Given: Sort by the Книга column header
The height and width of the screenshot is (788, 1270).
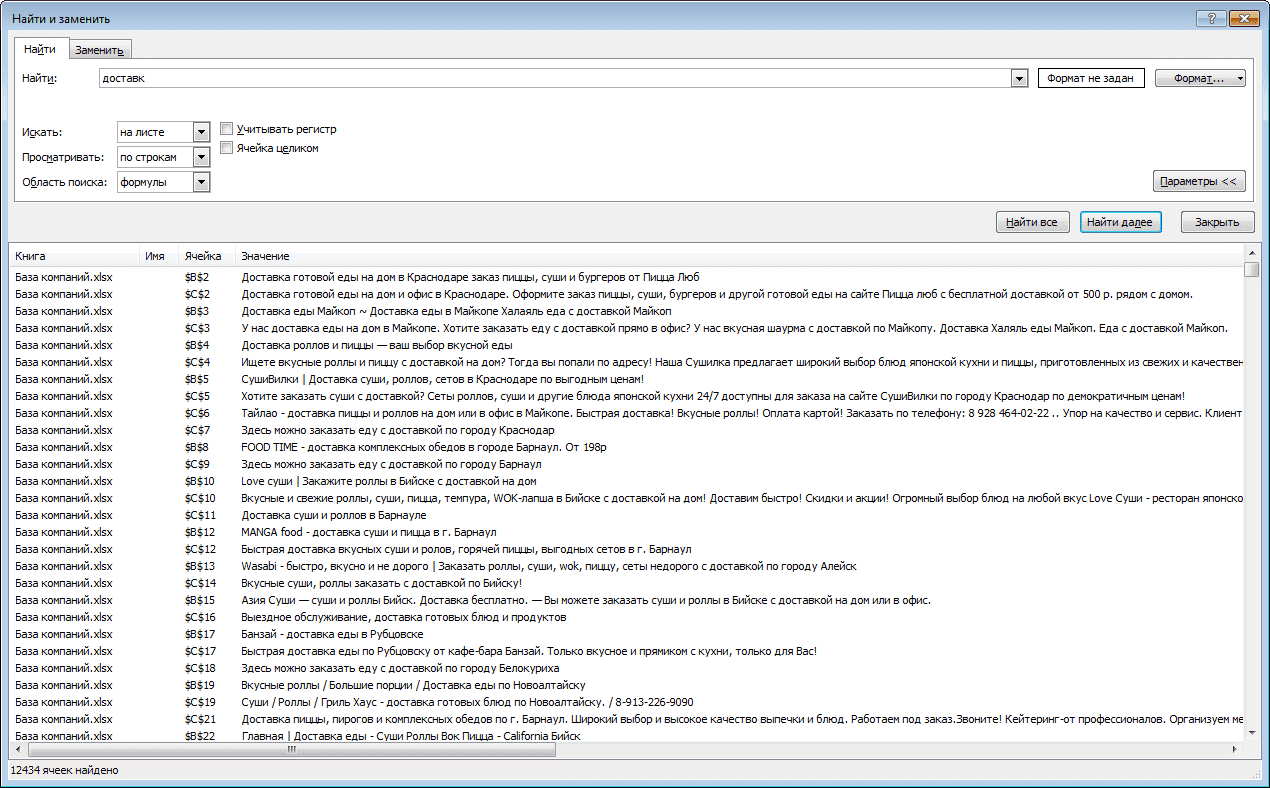Looking at the screenshot, I should [x=73, y=256].
